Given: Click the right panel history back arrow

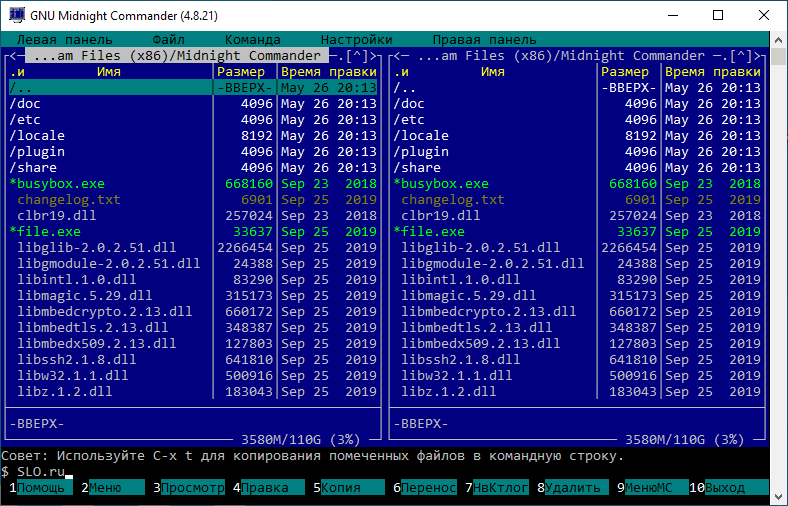Looking at the screenshot, I should [x=397, y=56].
